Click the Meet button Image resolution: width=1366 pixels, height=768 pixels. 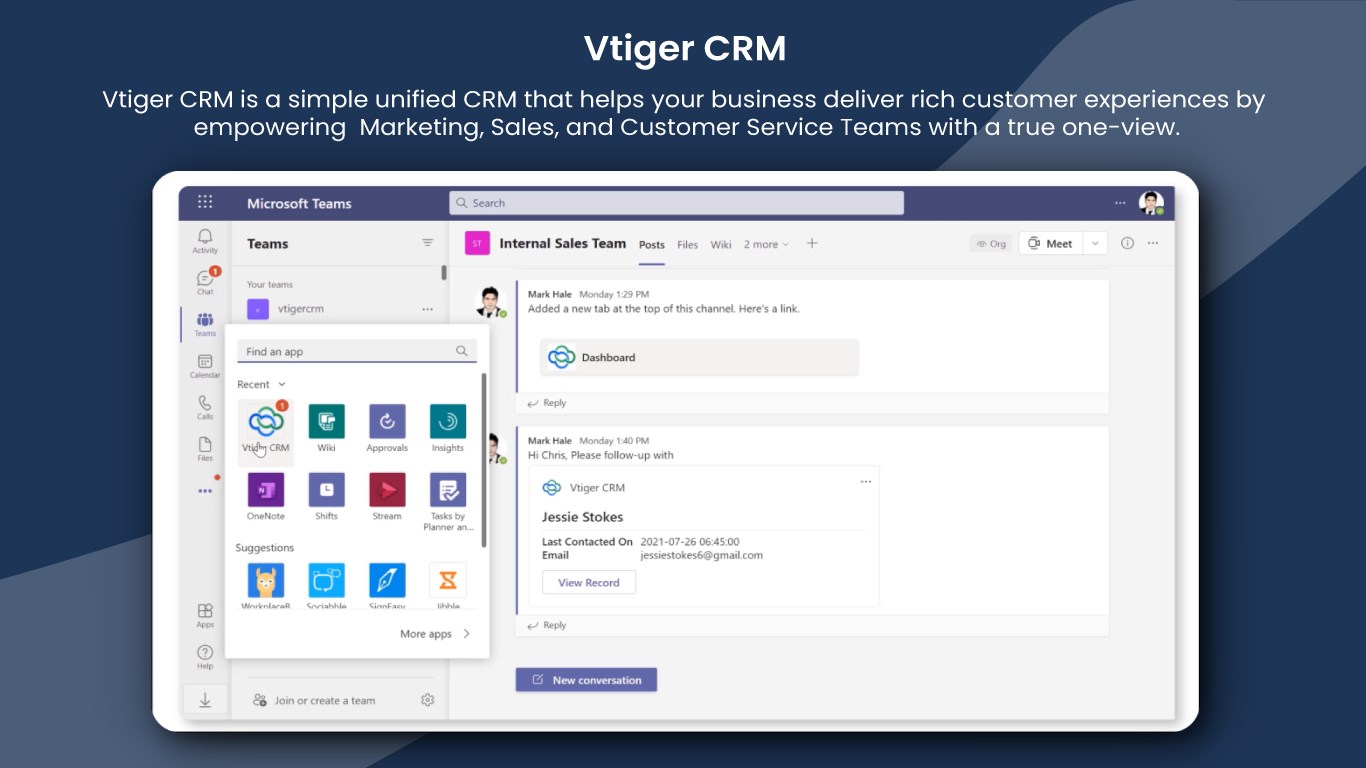pos(1051,243)
